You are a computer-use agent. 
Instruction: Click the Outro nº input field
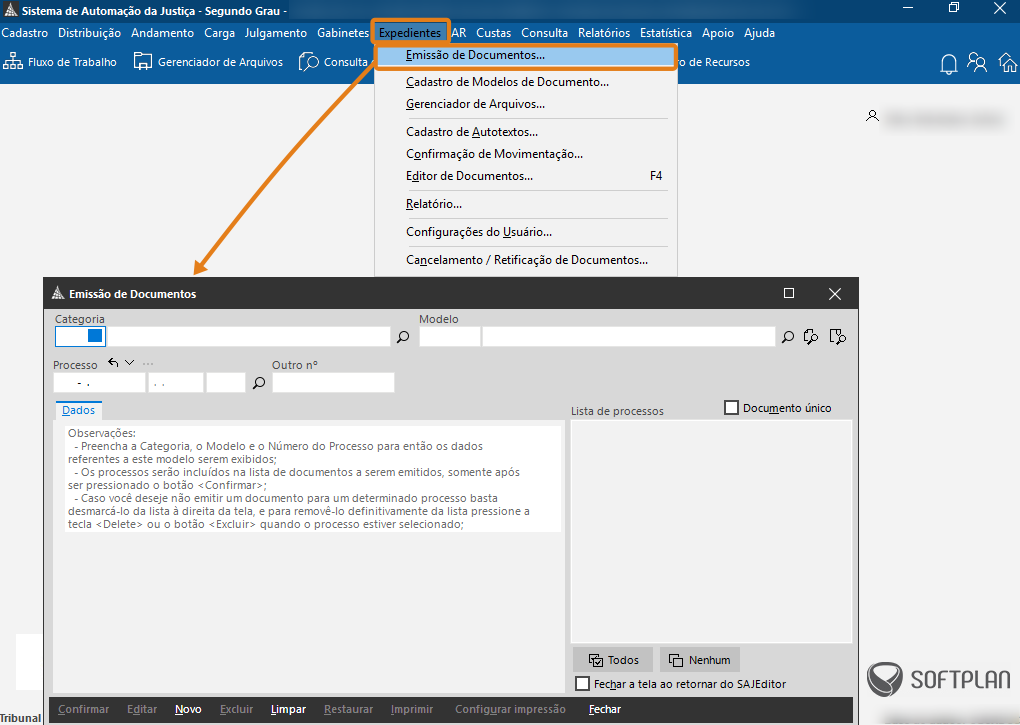[333, 382]
